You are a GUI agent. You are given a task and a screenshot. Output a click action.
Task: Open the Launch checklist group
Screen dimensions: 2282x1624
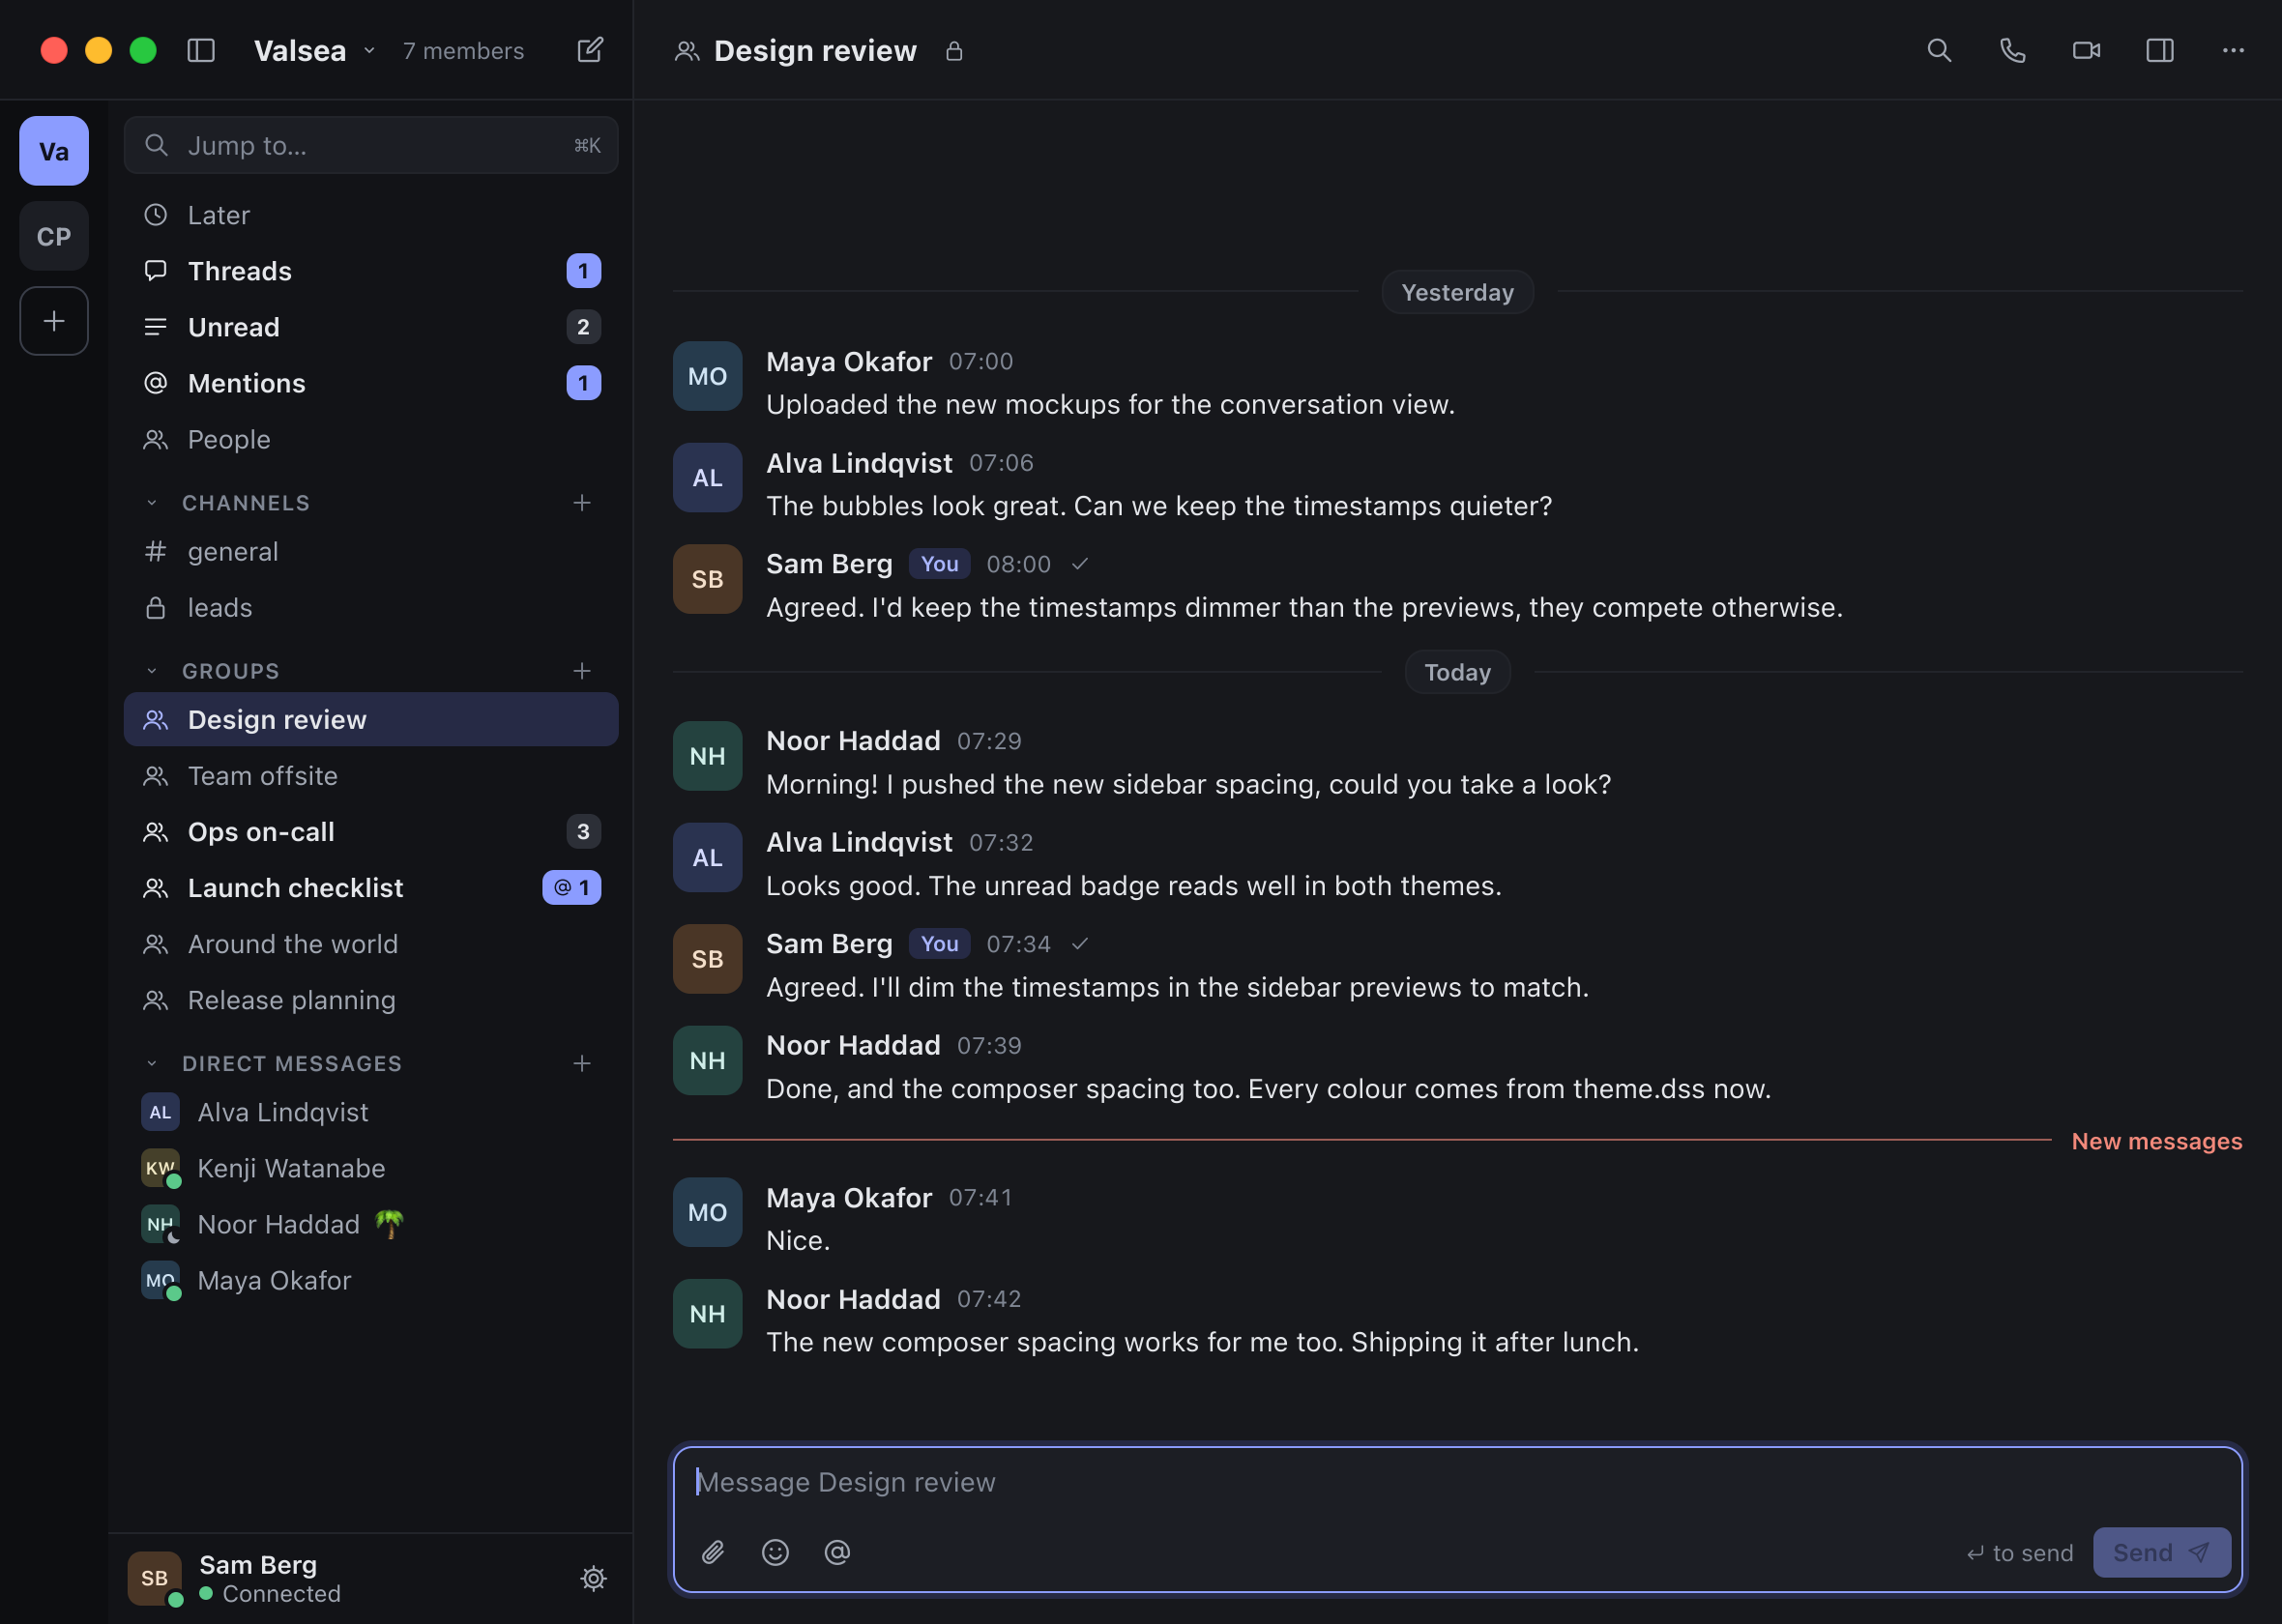click(x=371, y=888)
